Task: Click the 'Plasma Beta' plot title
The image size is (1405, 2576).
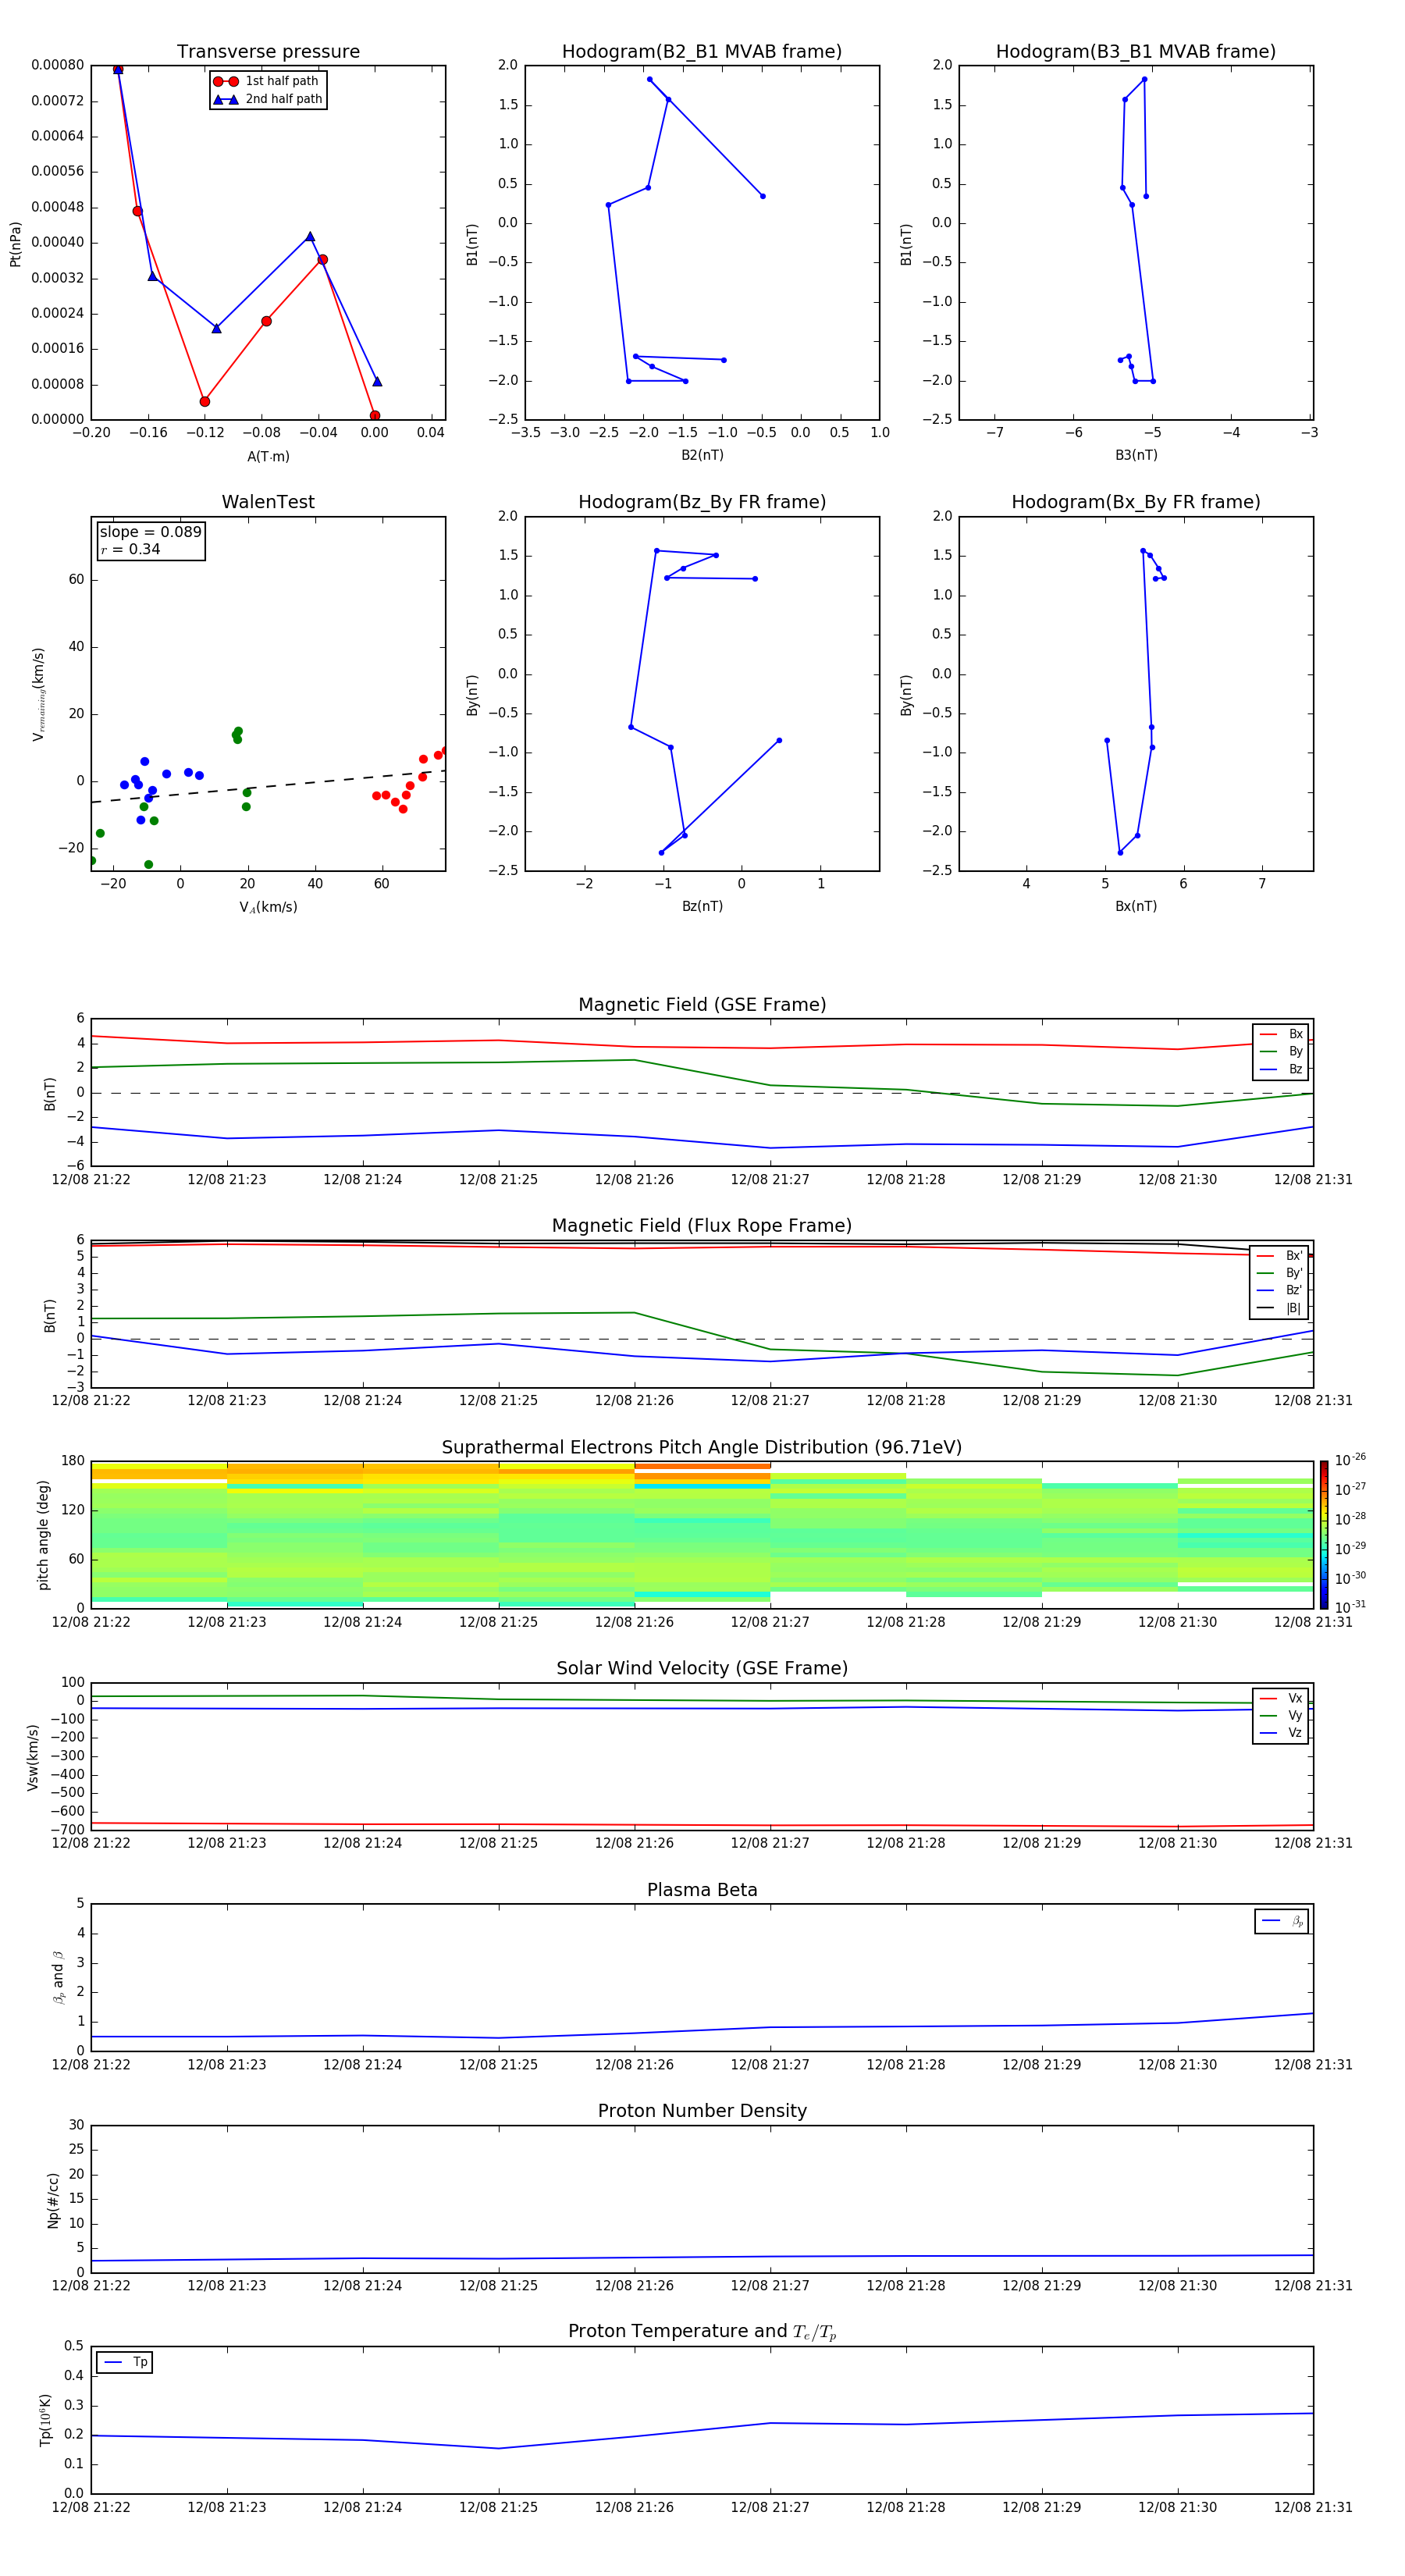Action: (702, 1890)
